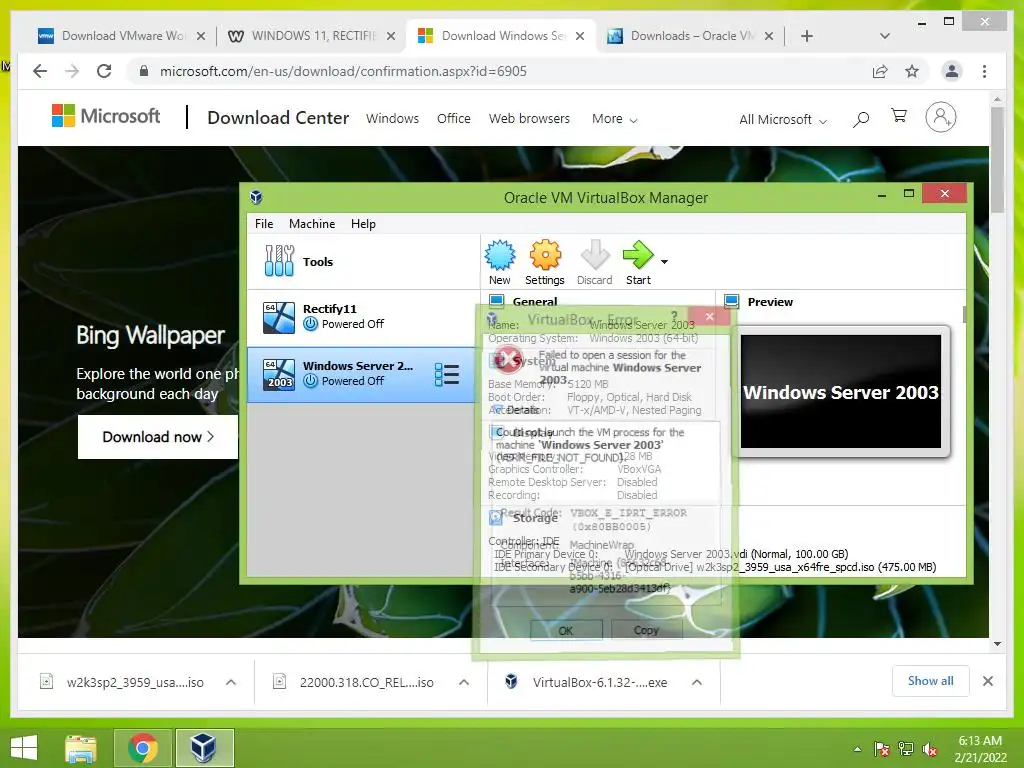Image resolution: width=1024 pixels, height=768 pixels.
Task: Expand options for 22000.318 iso download
Action: [464, 682]
